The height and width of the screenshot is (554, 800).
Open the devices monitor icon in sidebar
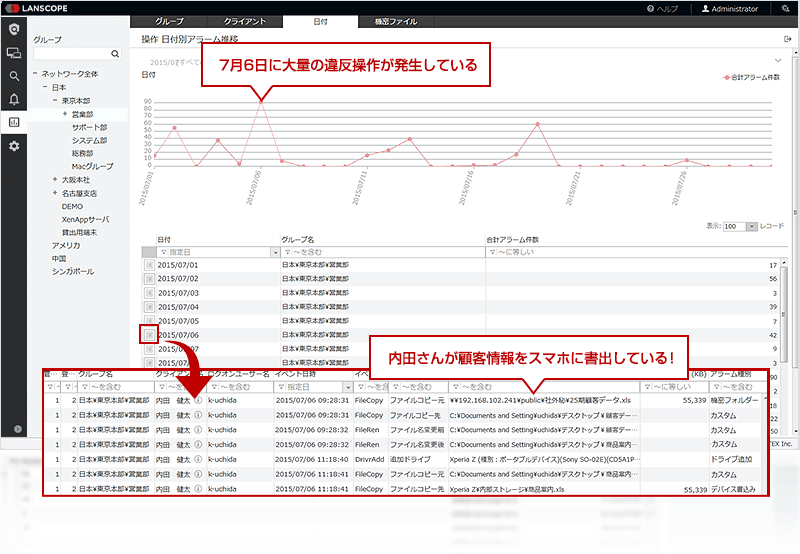[14, 53]
